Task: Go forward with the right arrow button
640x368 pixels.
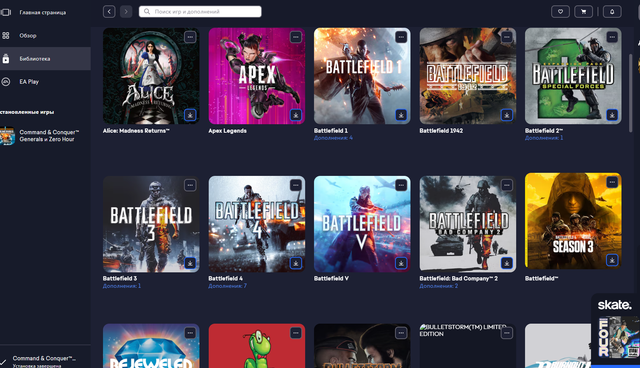Action: click(126, 12)
